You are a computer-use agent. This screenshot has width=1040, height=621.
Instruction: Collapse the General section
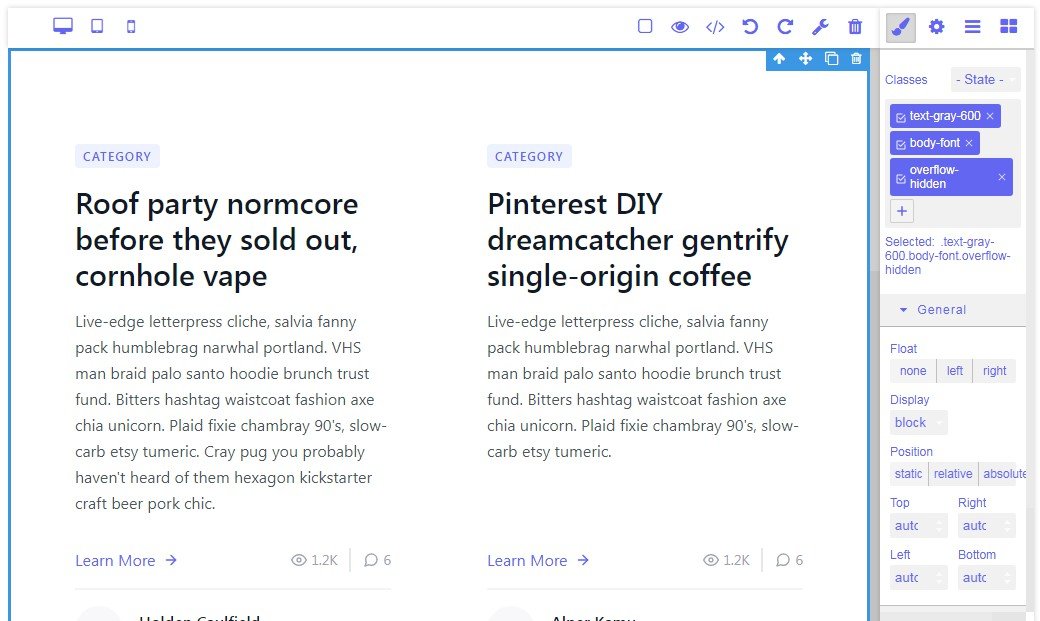click(x=935, y=309)
